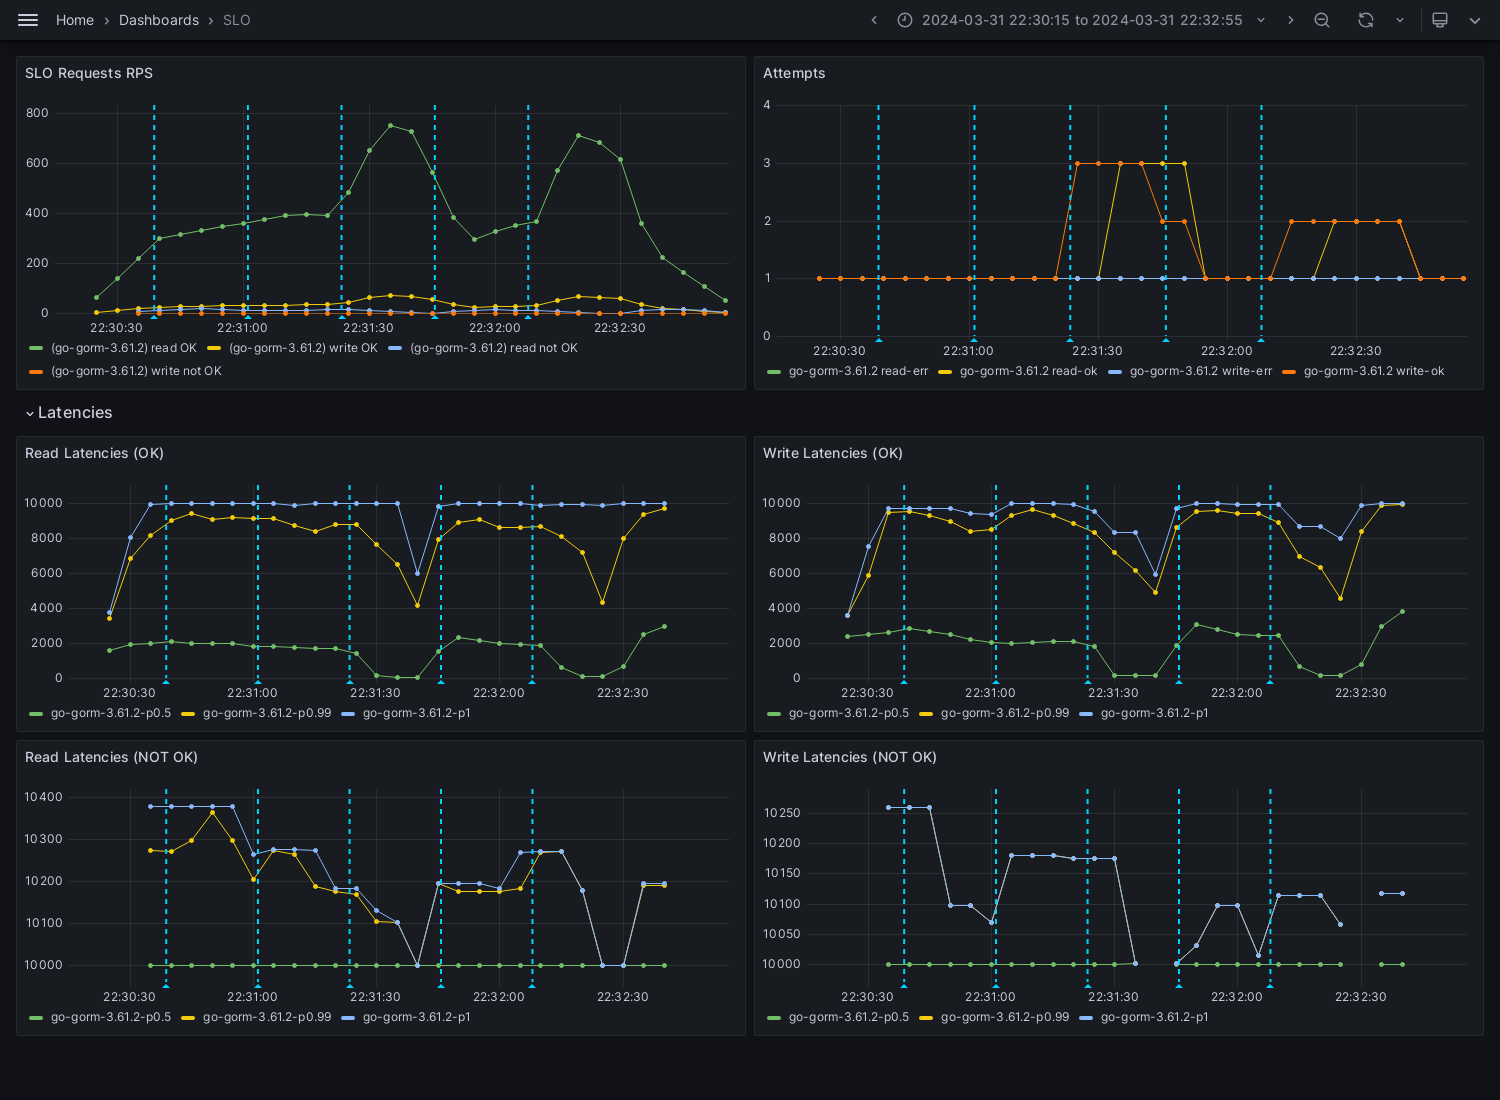1500x1100 pixels.
Task: Open Write Latencies (NOT OK) panel title
Action: pyautogui.click(x=849, y=757)
